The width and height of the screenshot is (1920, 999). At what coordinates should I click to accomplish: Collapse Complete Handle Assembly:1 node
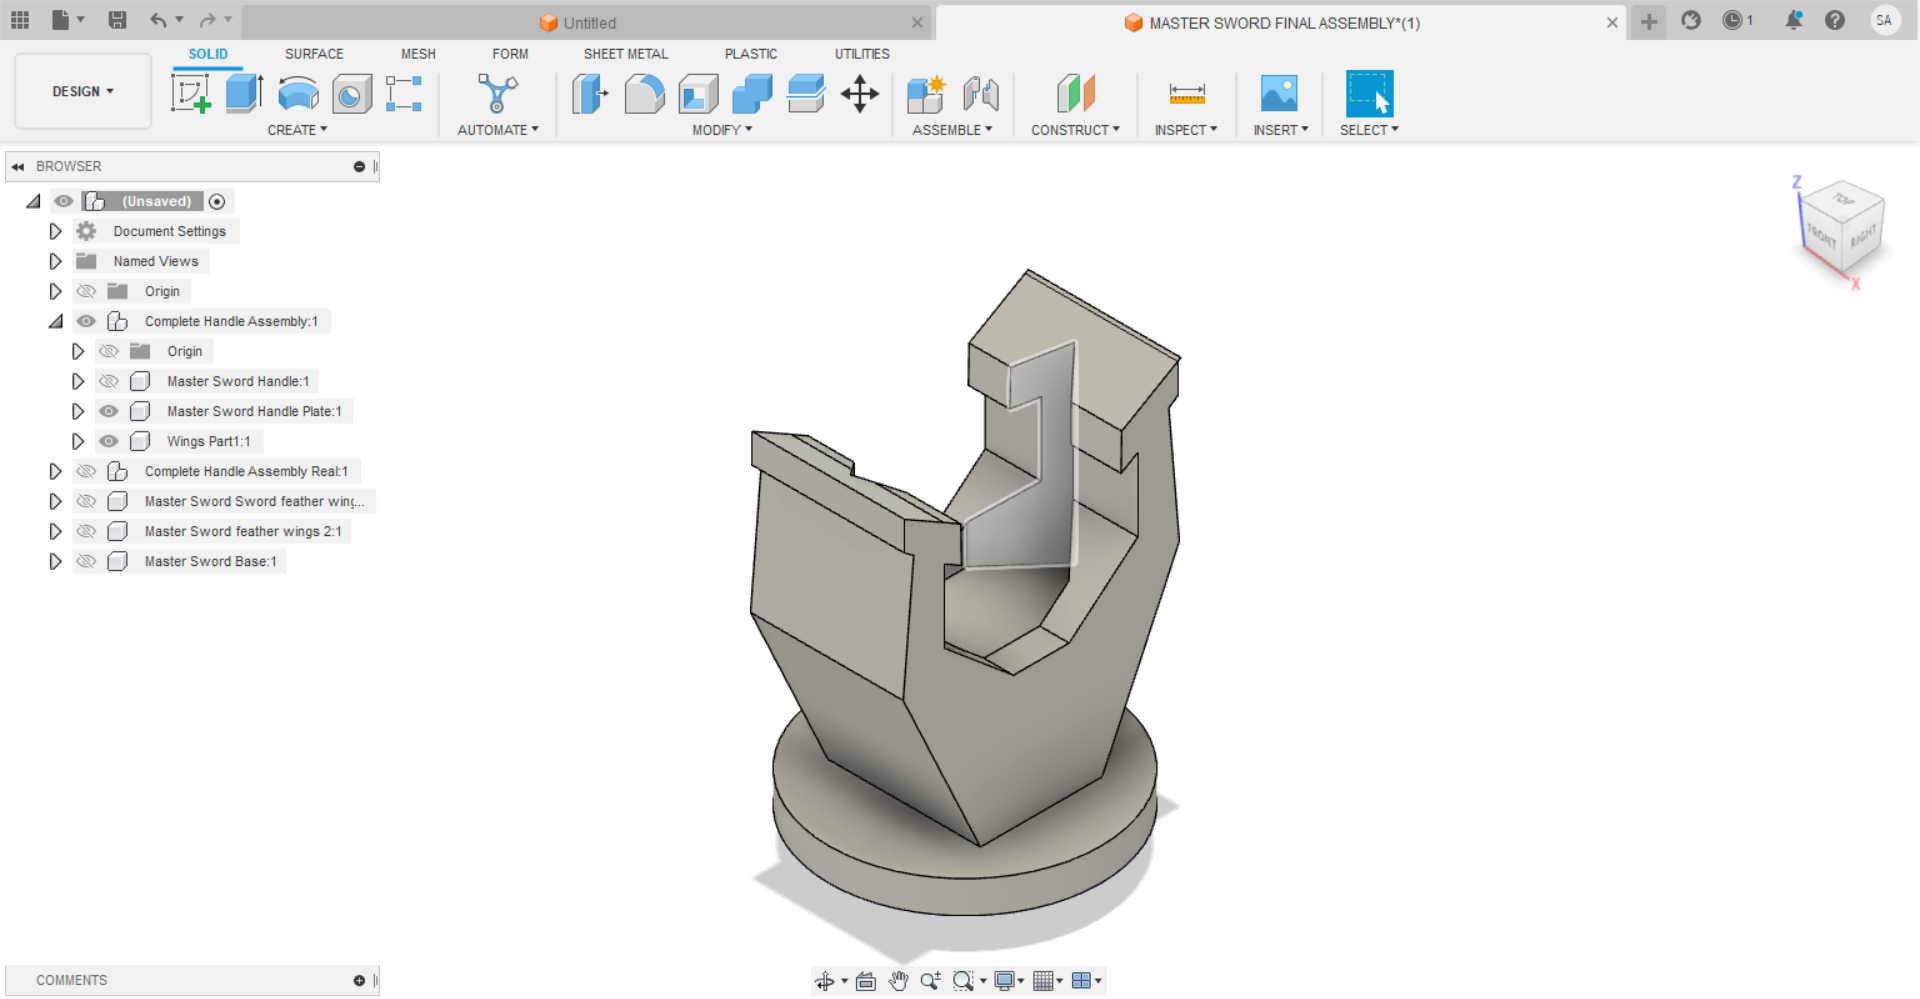(x=55, y=321)
